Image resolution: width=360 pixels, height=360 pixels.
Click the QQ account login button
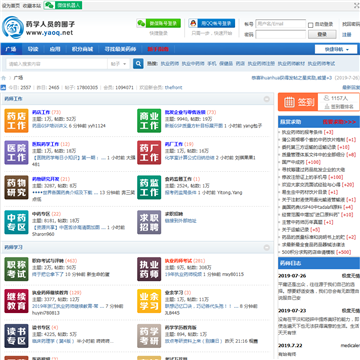tap(212, 23)
